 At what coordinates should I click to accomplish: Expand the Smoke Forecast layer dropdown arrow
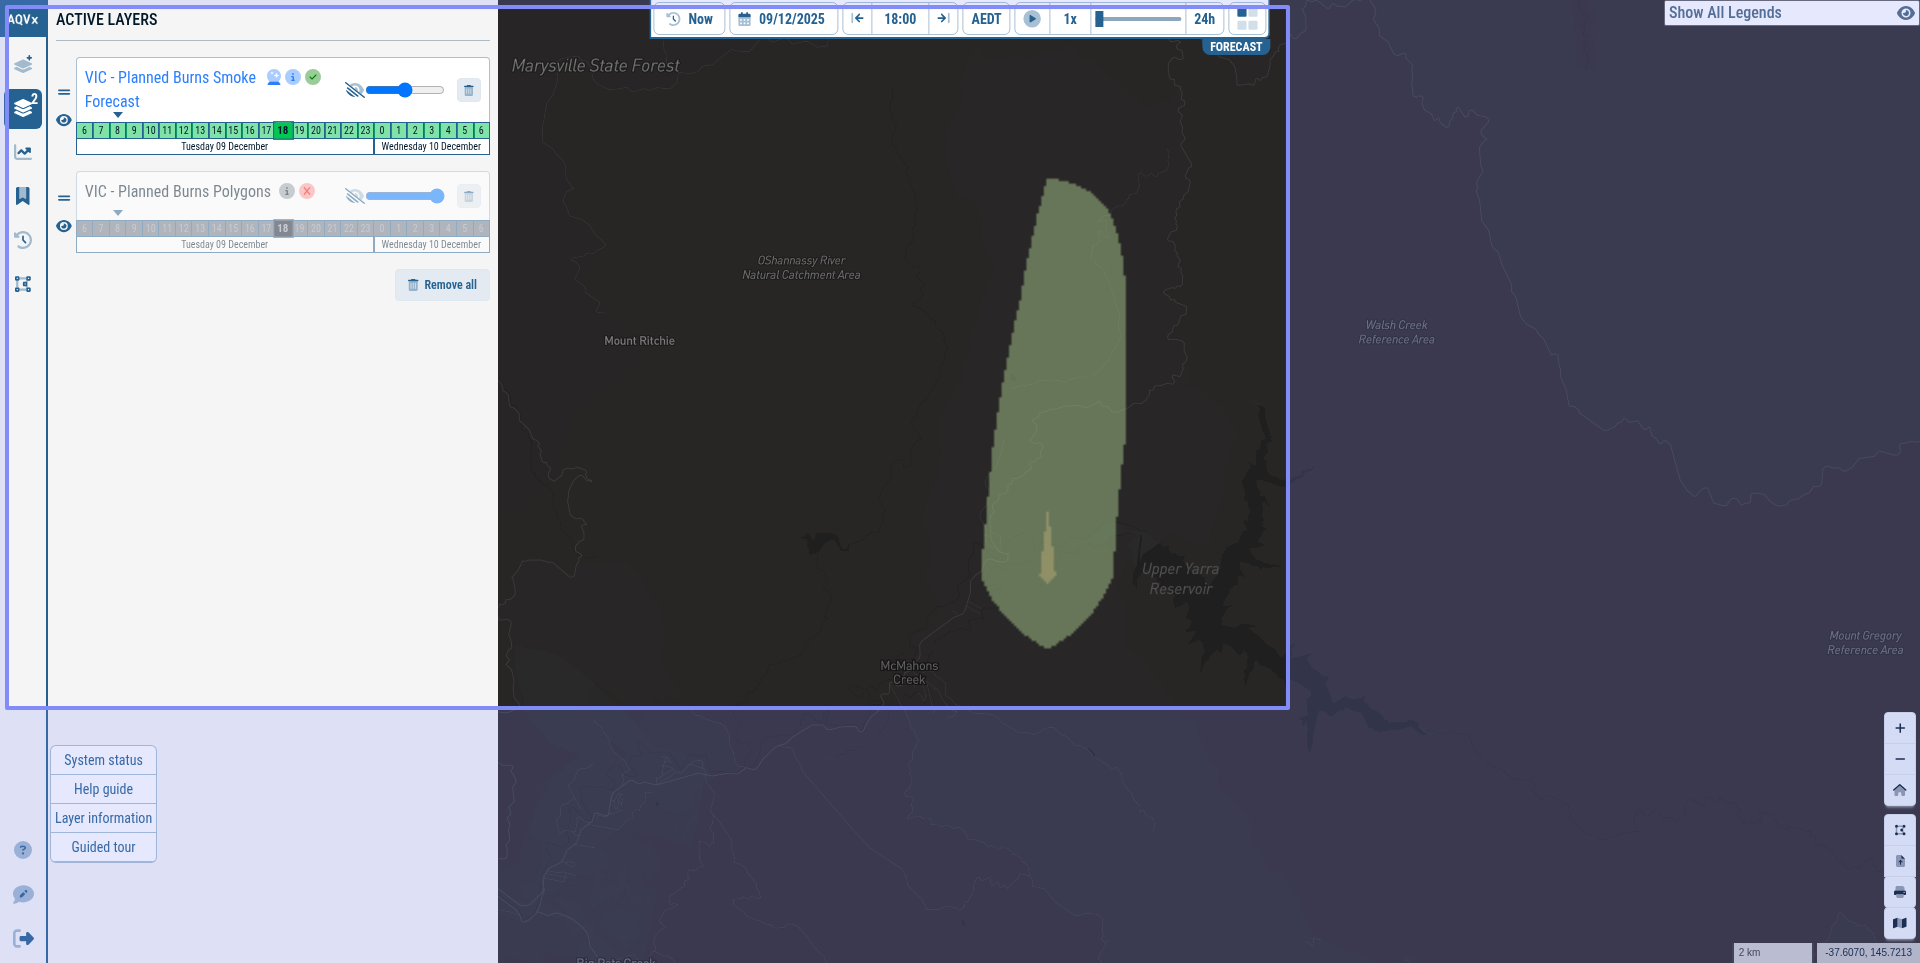point(118,115)
